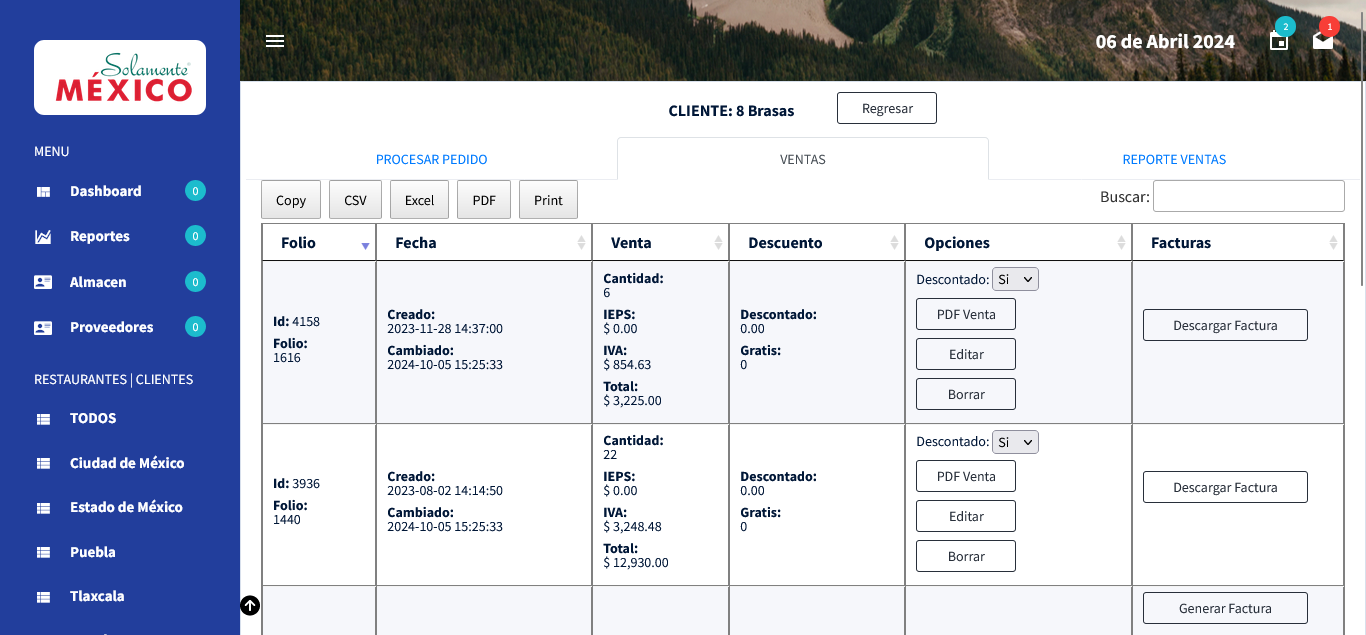The width and height of the screenshot is (1366, 635).
Task: Open the calendar notifications icon
Action: [x=1279, y=41]
